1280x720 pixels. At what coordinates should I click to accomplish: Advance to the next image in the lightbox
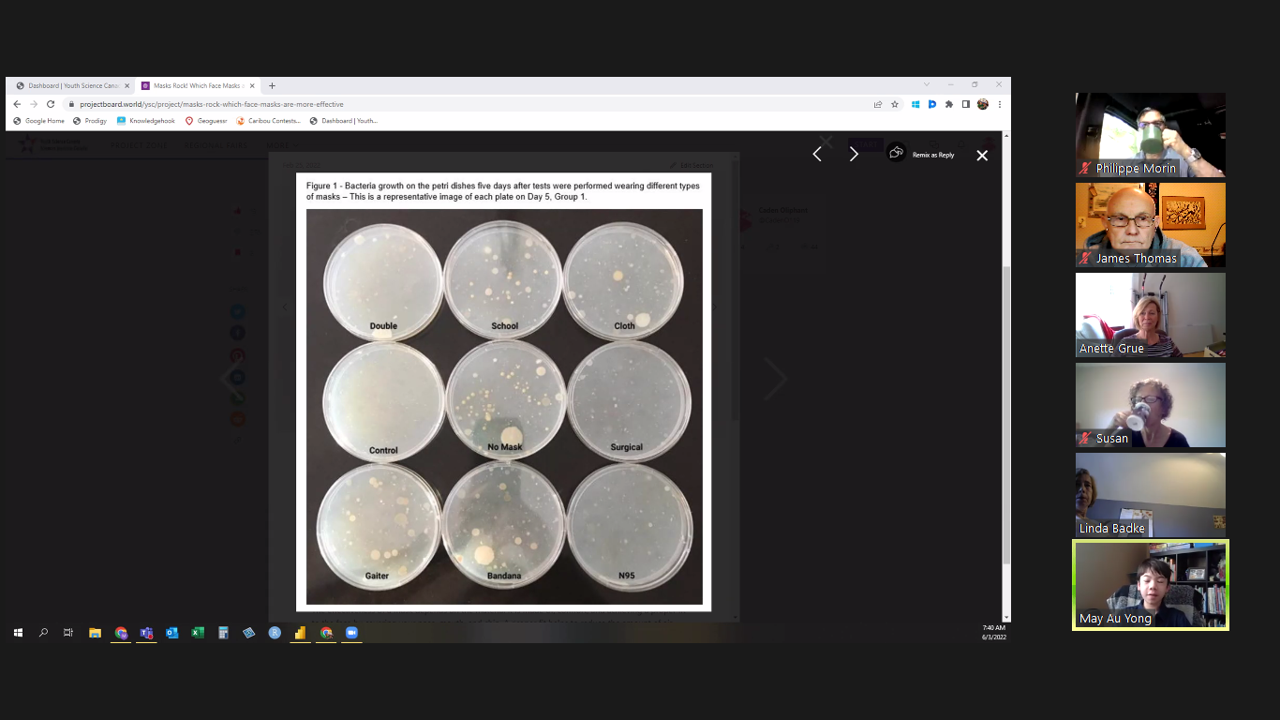click(x=853, y=154)
